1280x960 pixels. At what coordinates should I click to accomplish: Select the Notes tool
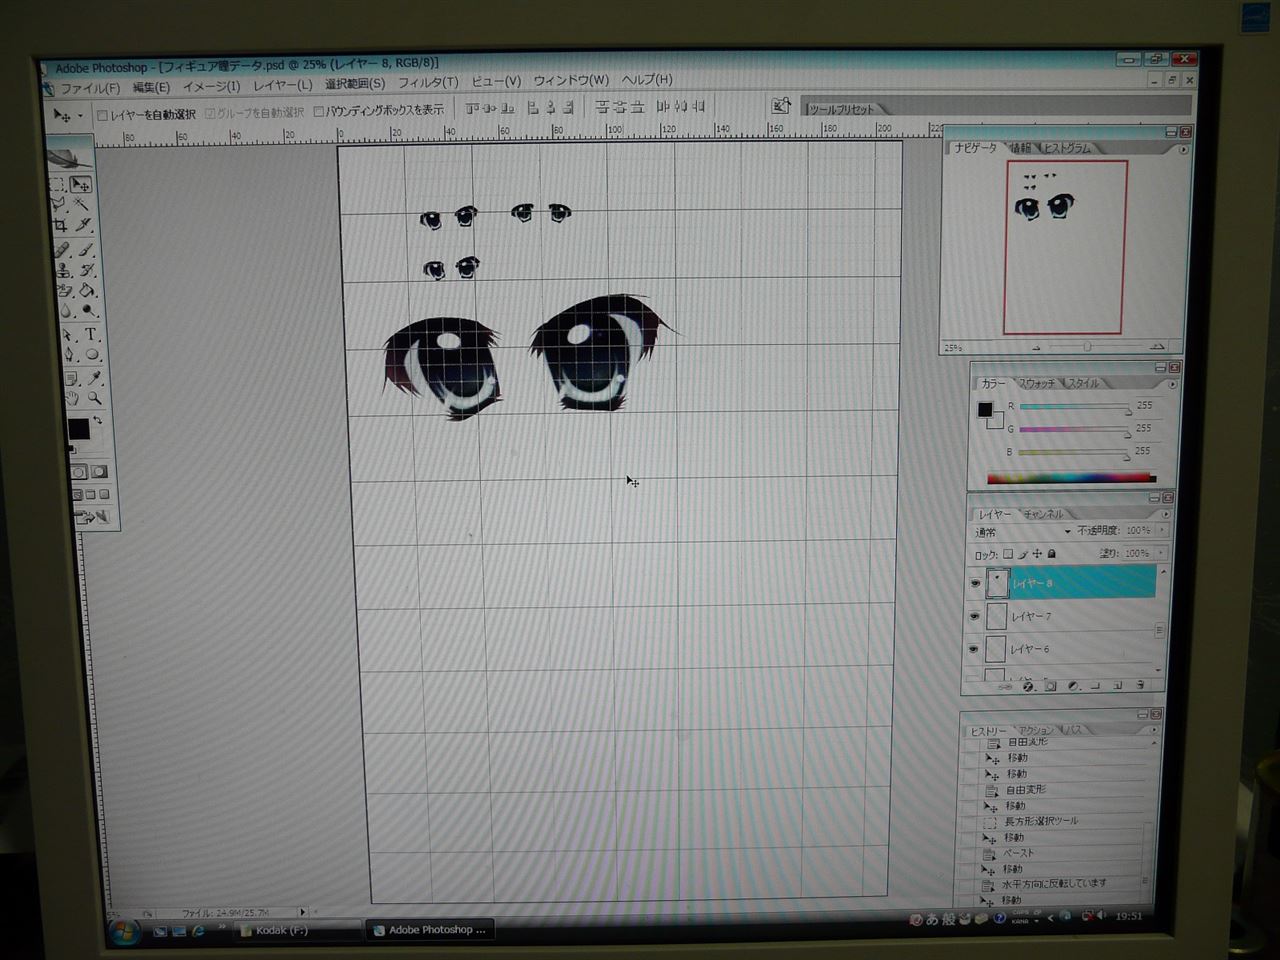[x=70, y=379]
